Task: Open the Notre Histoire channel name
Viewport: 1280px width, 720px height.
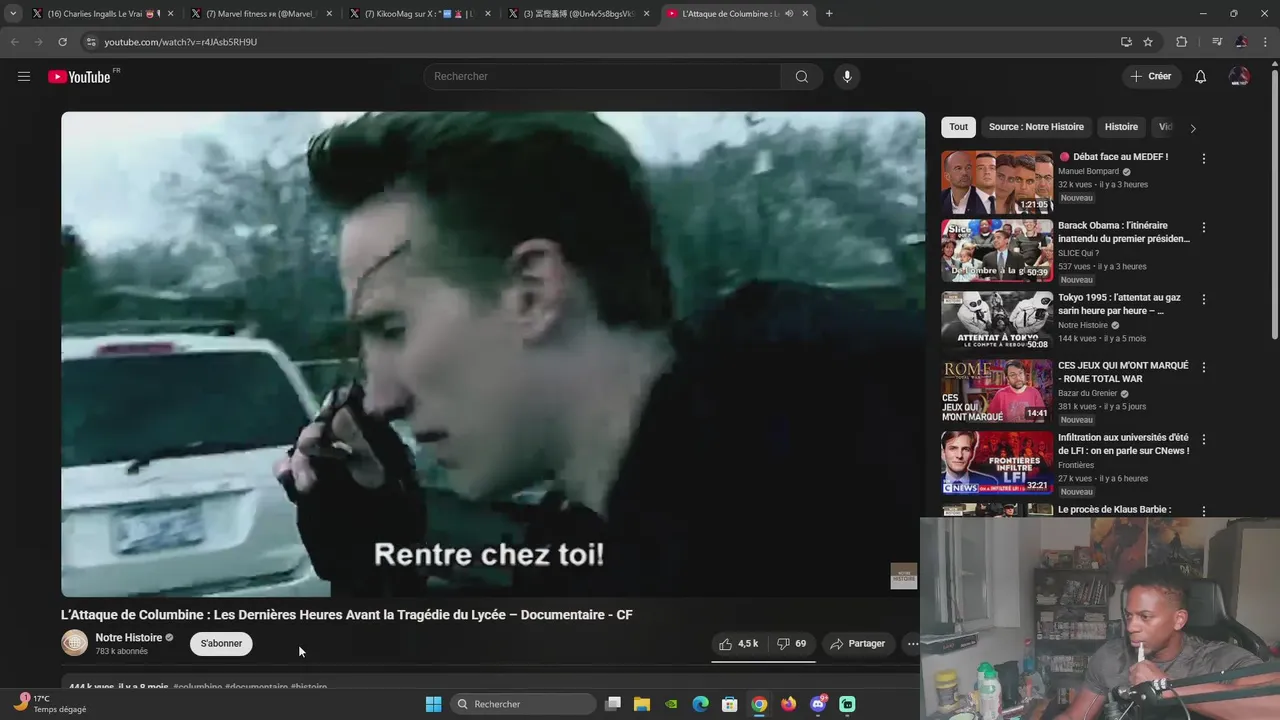Action: (x=129, y=637)
